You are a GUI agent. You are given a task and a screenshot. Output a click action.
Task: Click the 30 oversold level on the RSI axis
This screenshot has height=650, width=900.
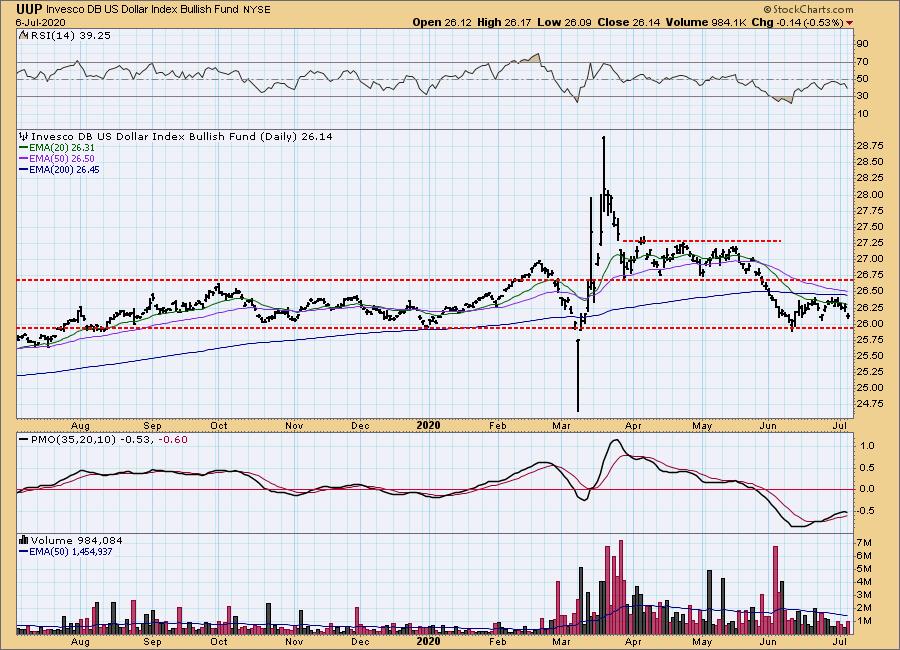pyautogui.click(x=862, y=95)
